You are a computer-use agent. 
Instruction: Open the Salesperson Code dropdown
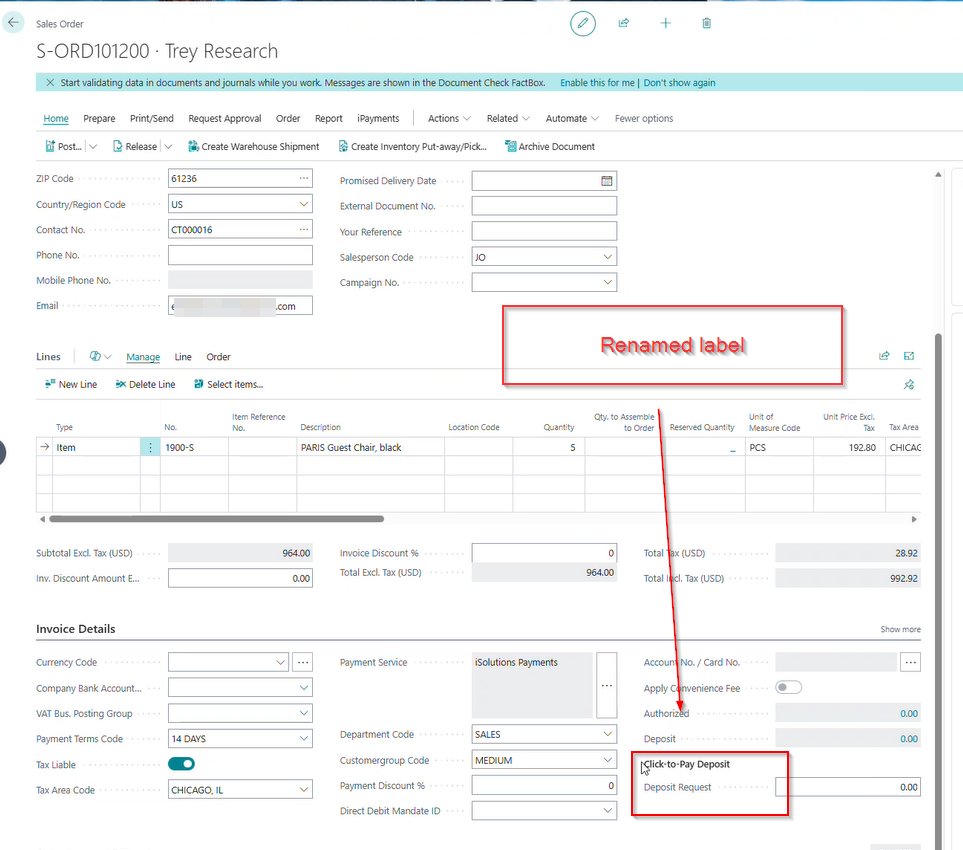coord(609,257)
